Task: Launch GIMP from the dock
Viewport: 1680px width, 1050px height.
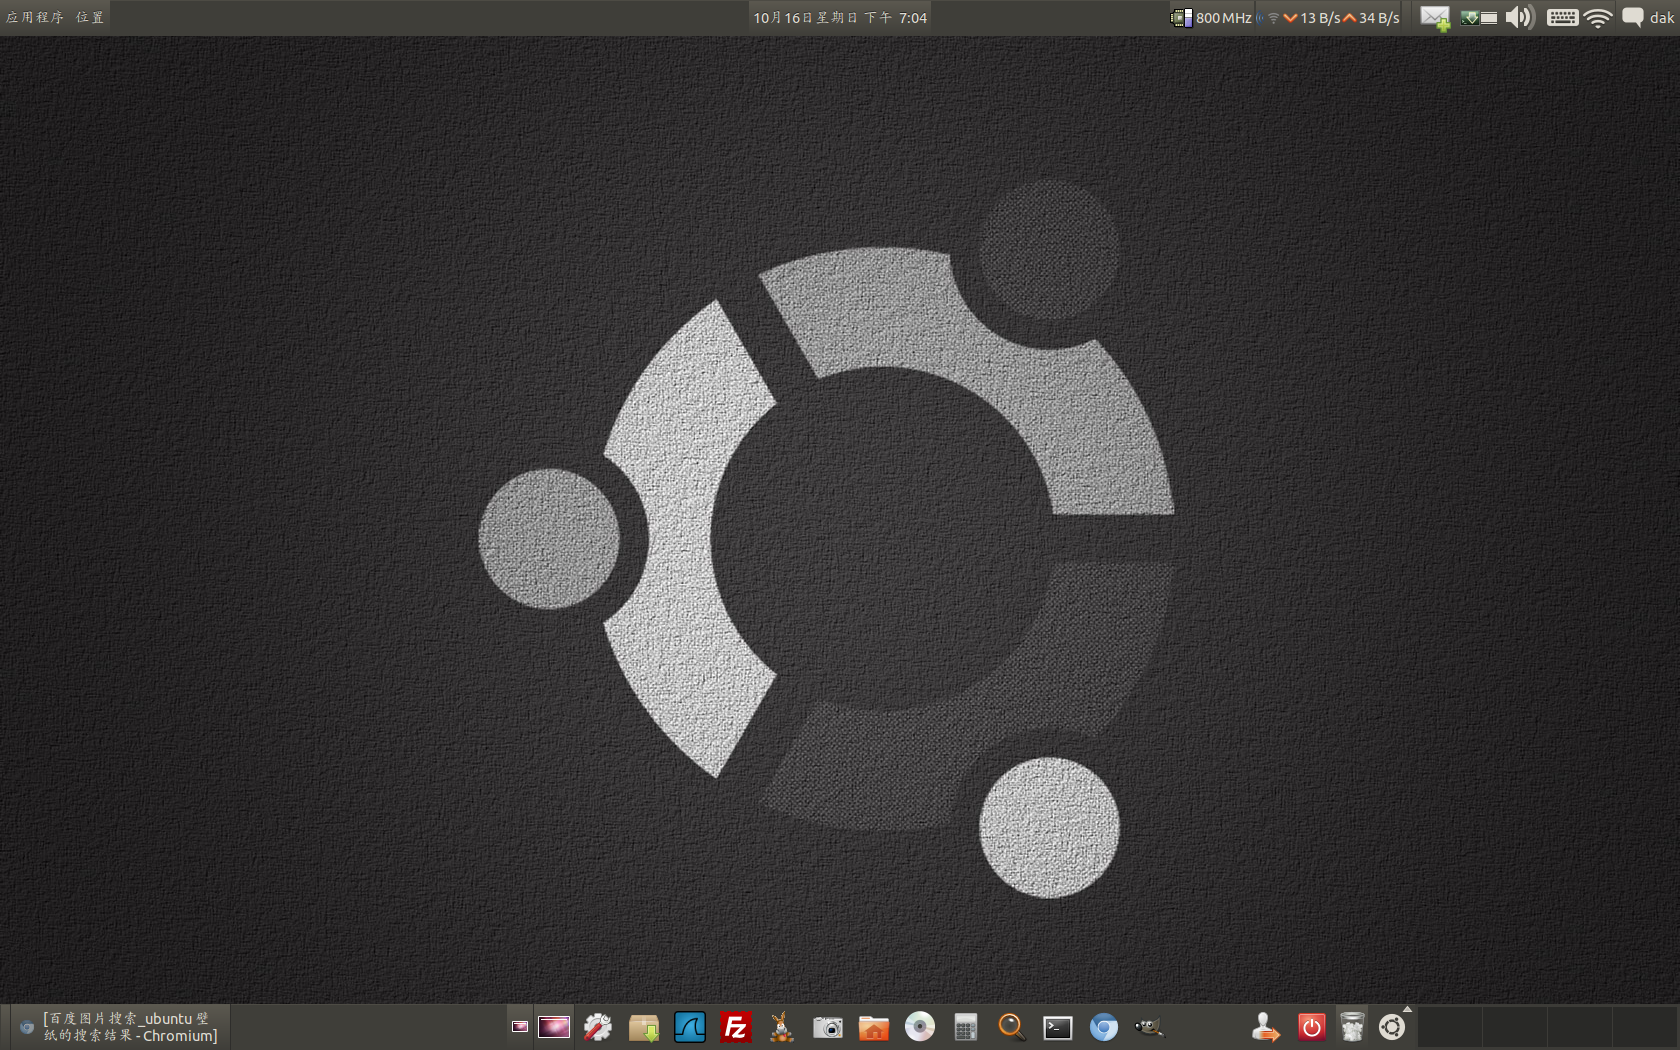Action: pos(1150,1027)
